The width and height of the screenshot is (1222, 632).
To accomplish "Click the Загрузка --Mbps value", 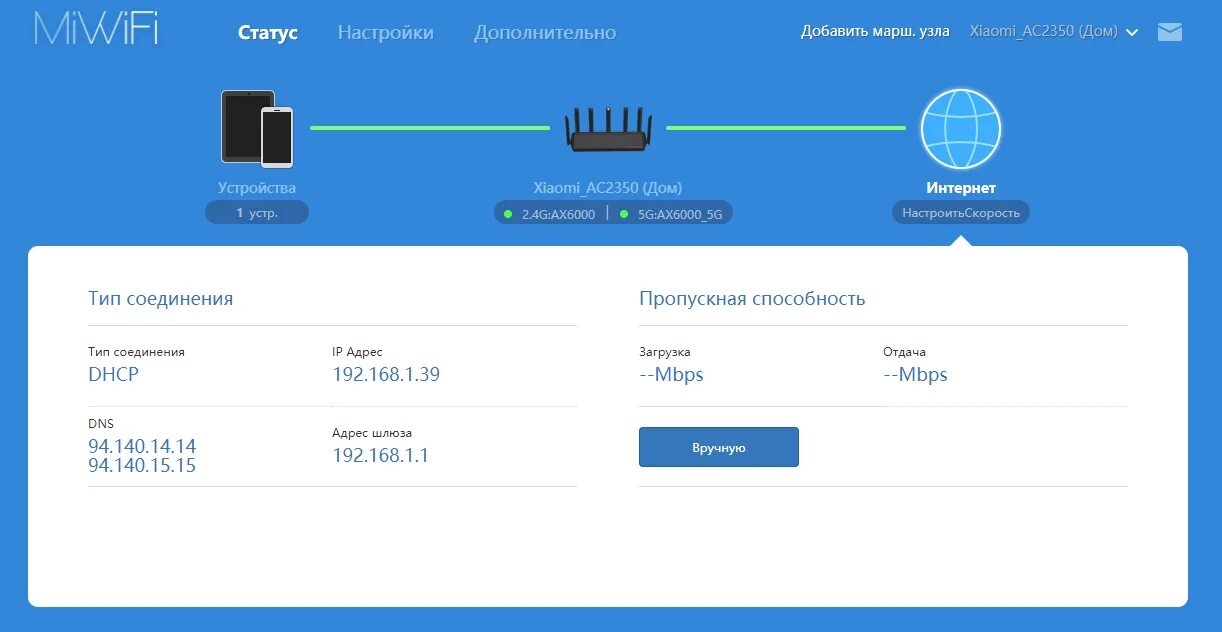I will tap(671, 375).
